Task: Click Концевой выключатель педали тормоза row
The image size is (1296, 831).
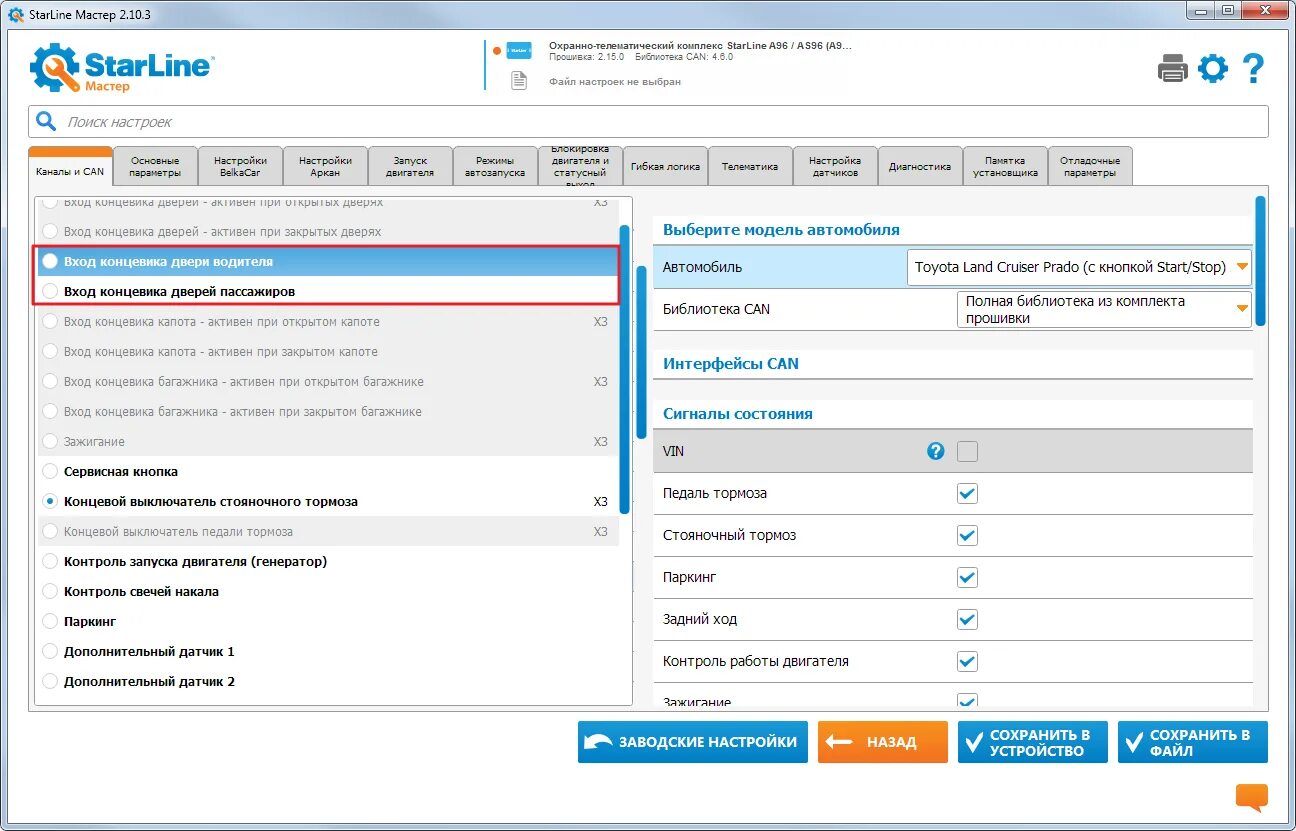Action: click(x=328, y=531)
